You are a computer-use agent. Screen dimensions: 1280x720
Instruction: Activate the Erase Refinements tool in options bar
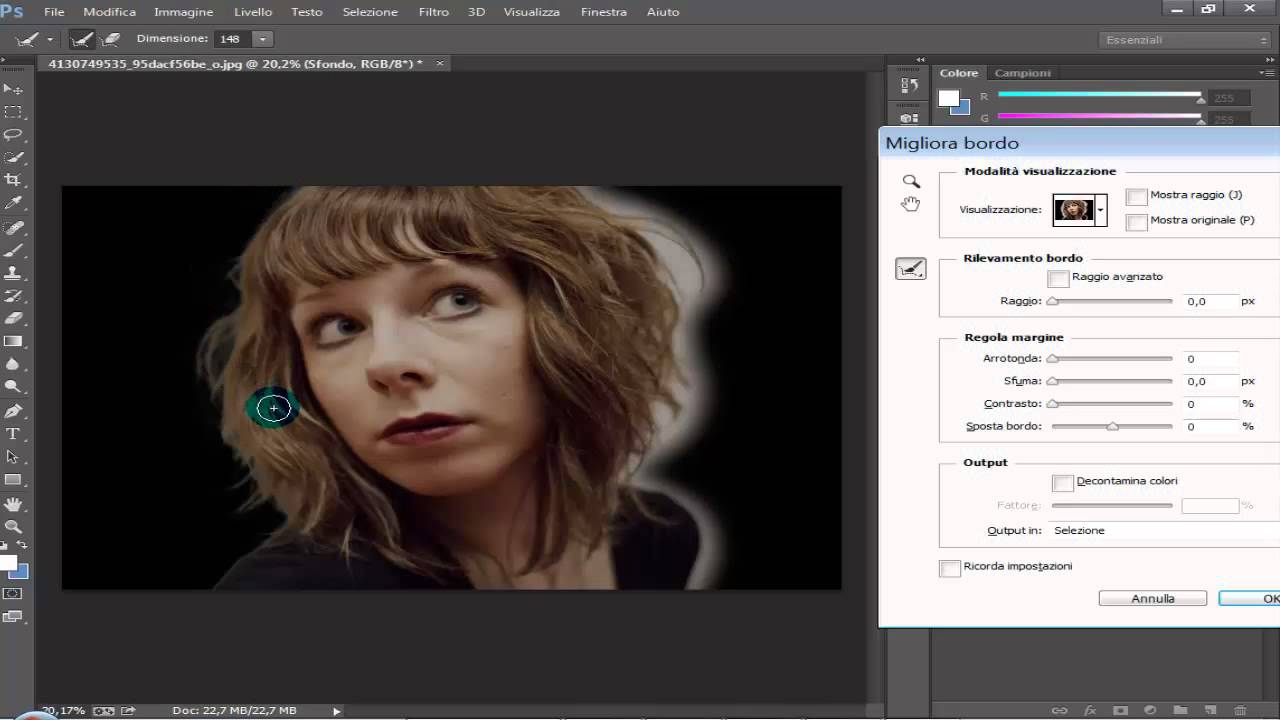click(111, 39)
